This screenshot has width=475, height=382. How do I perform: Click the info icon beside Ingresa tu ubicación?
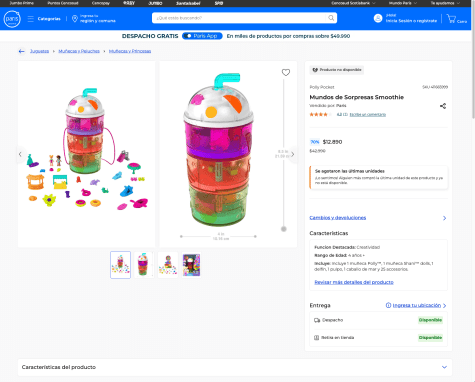[x=388, y=305]
